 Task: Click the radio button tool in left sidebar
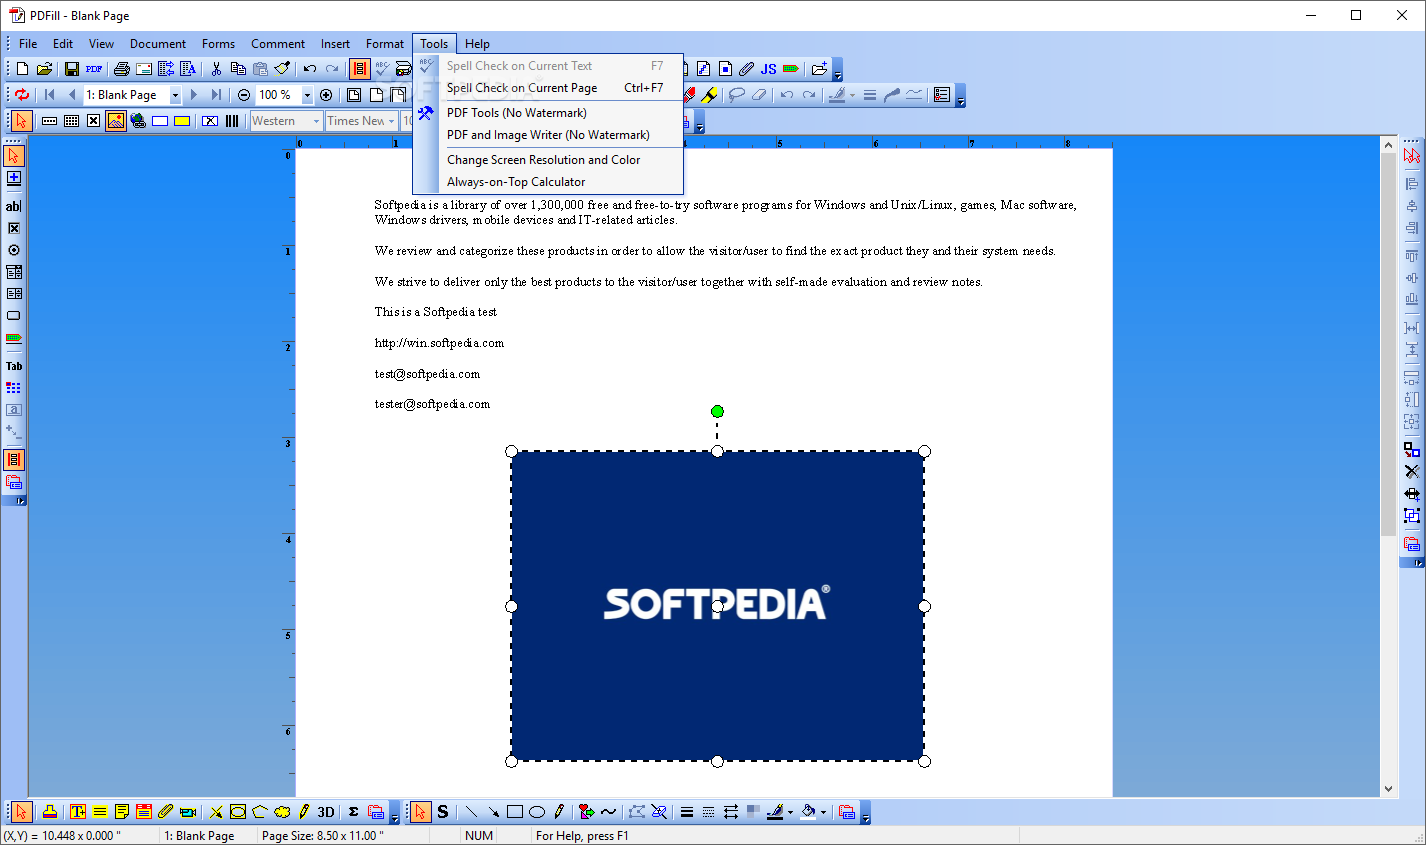coord(14,250)
